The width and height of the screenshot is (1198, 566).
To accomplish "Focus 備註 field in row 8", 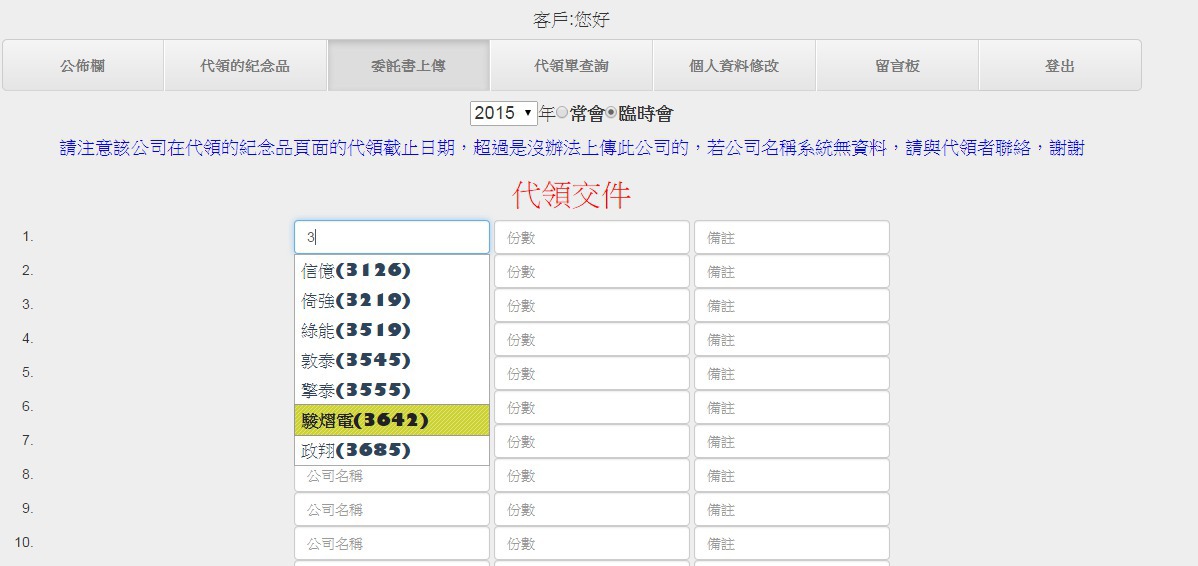I will [792, 475].
